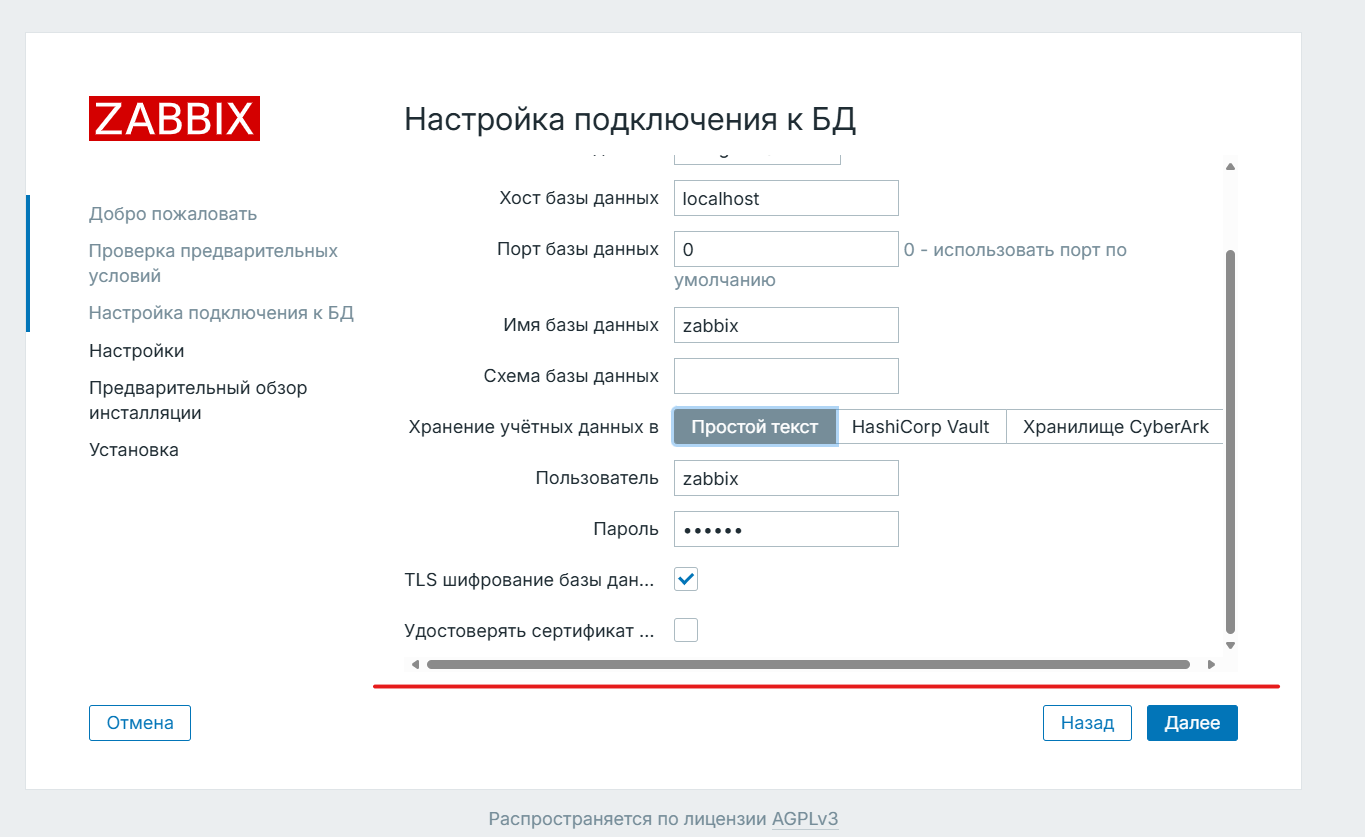Go back with the Назад button
1365x837 pixels.
pyautogui.click(x=1087, y=723)
